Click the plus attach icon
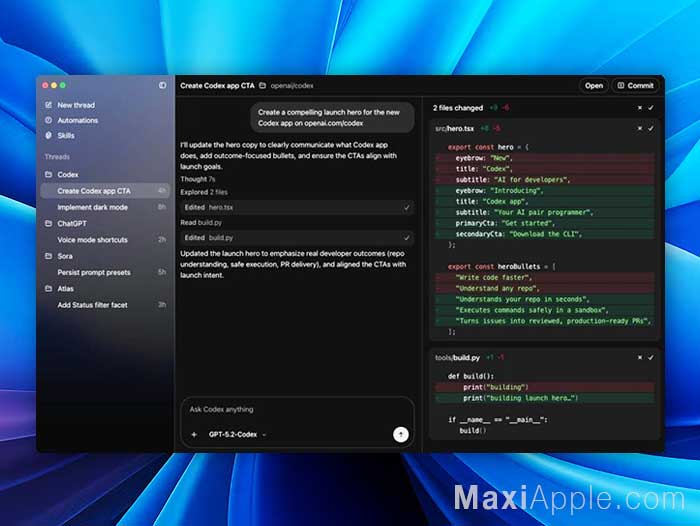 pos(194,434)
